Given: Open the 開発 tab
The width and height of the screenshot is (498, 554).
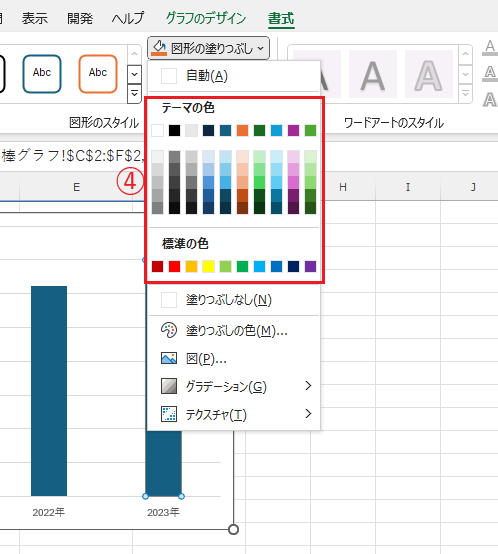Looking at the screenshot, I should [80, 18].
